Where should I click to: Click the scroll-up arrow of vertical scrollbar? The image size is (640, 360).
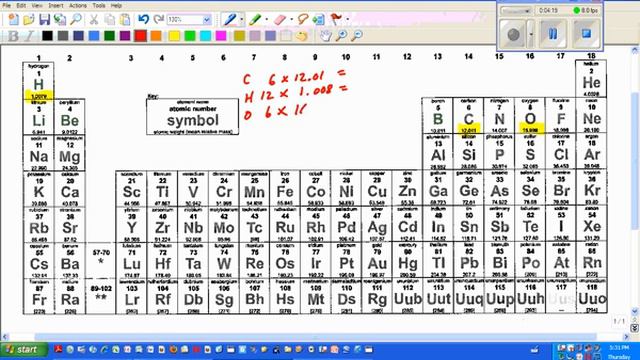[635, 51]
